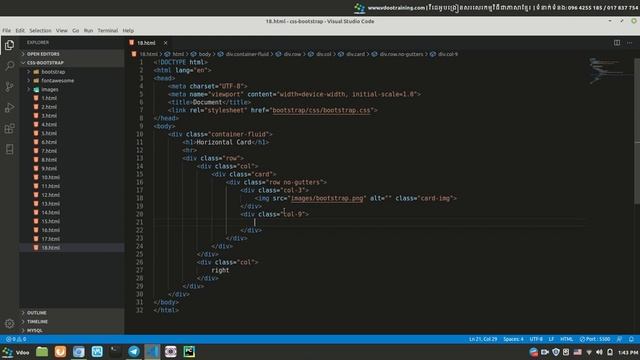Open the View menu
Screen dimensions: 640x360
(x=62, y=31)
